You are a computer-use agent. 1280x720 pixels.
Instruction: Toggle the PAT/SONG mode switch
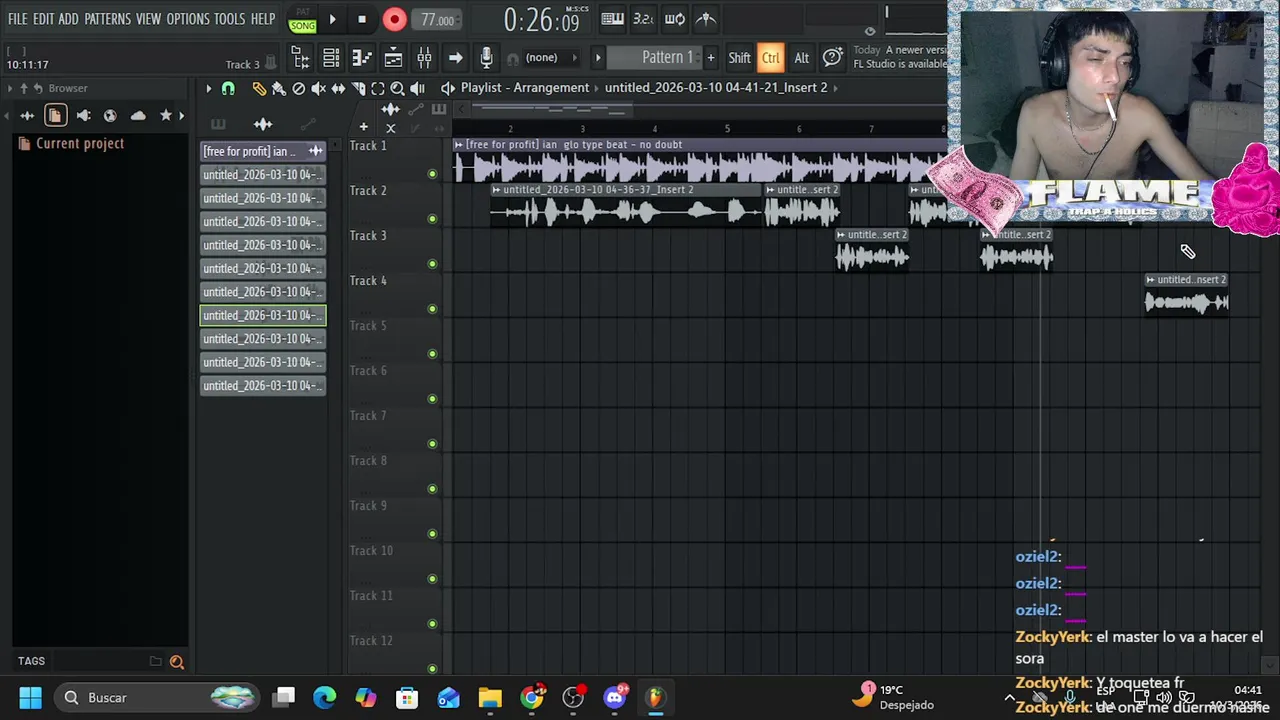(302, 19)
